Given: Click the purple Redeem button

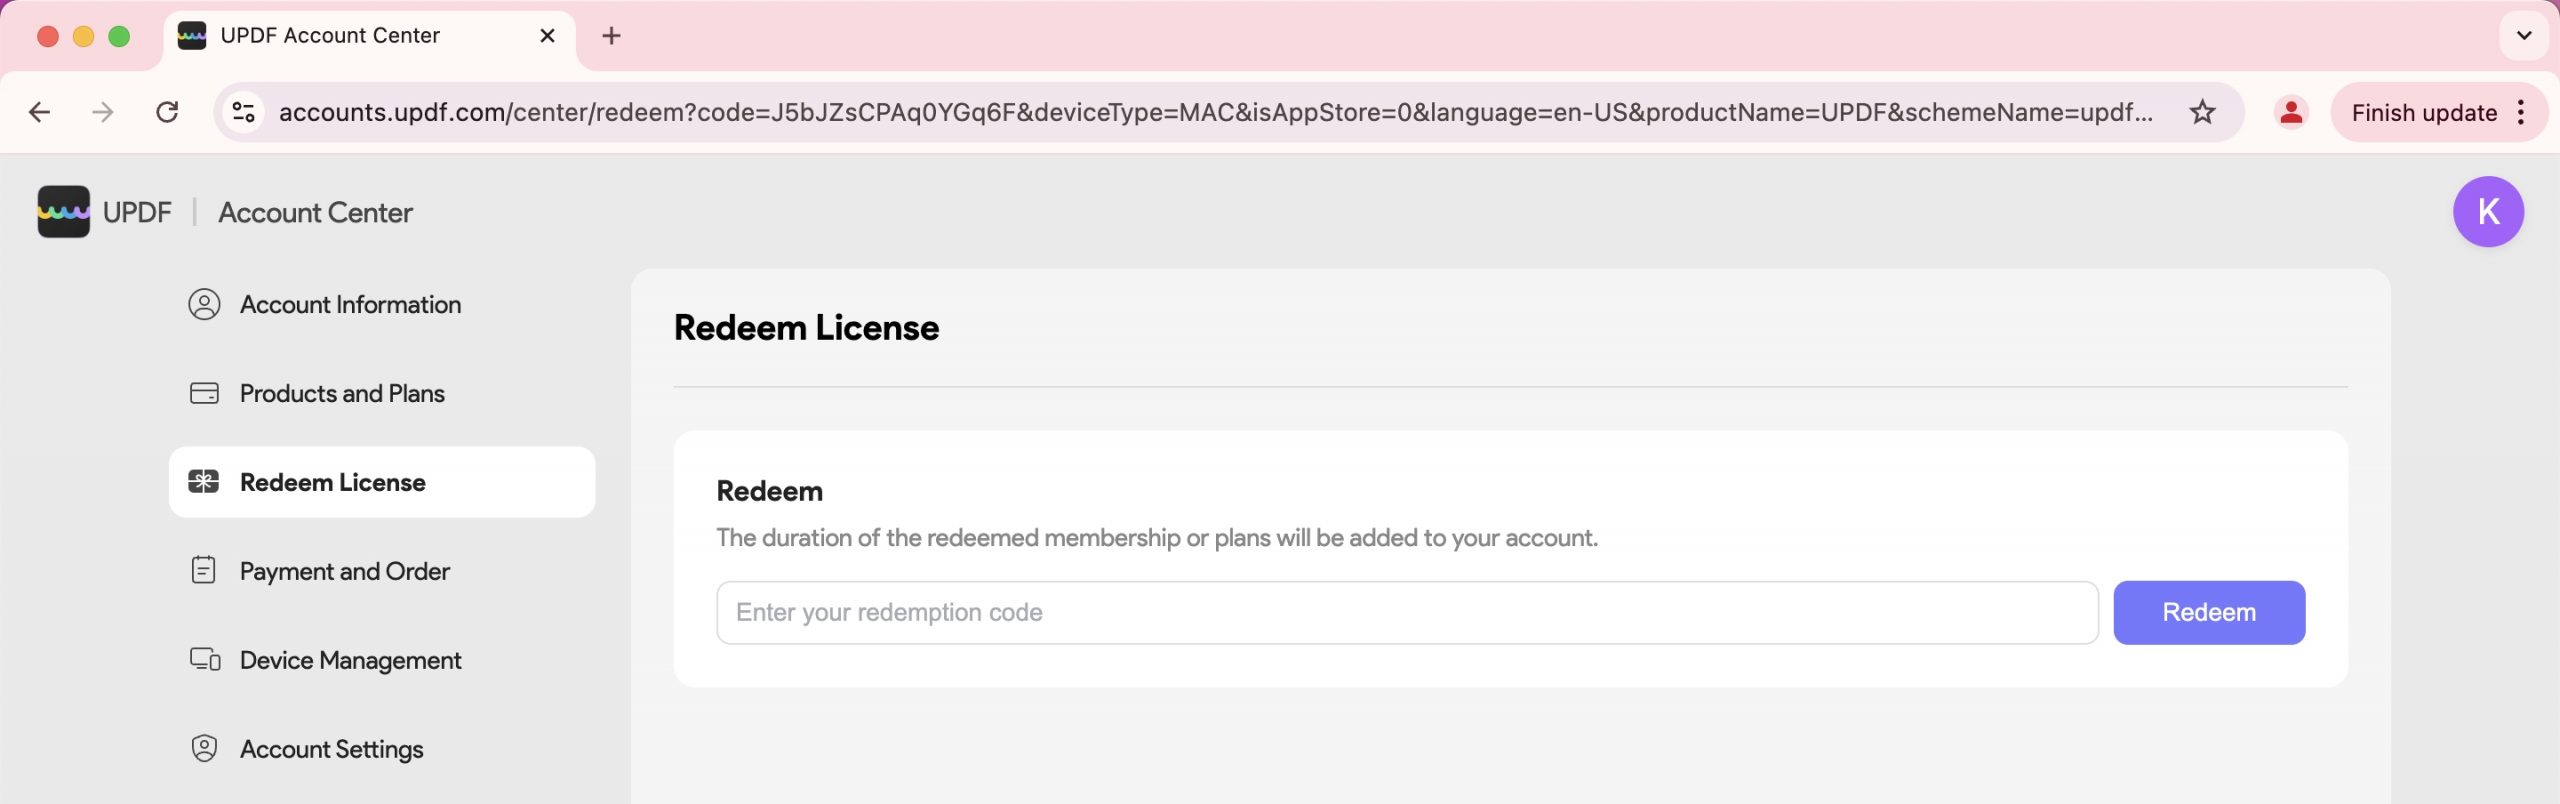Looking at the screenshot, I should (2208, 613).
